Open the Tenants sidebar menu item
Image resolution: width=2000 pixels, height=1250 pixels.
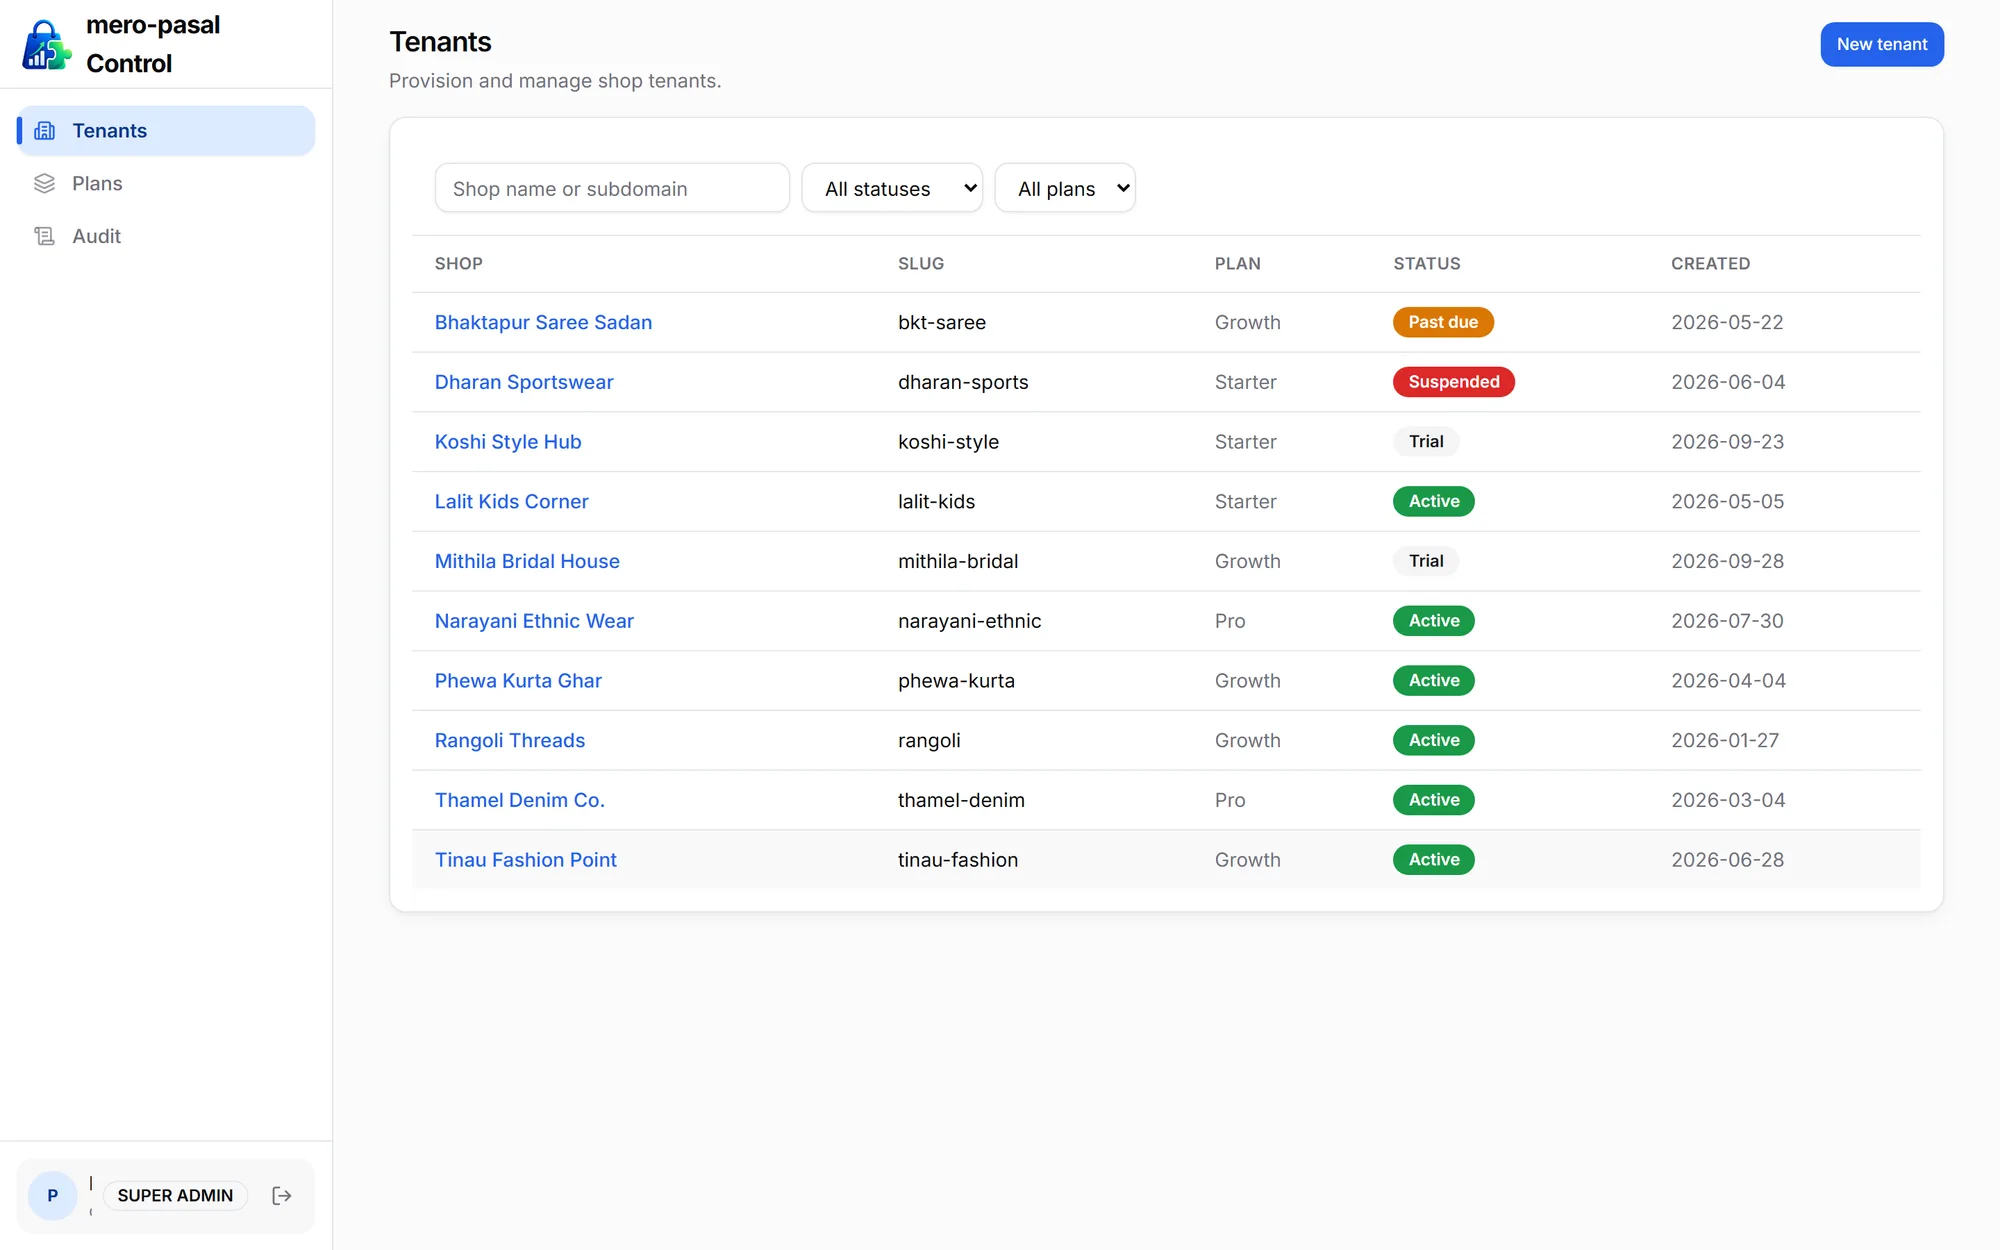(x=166, y=131)
